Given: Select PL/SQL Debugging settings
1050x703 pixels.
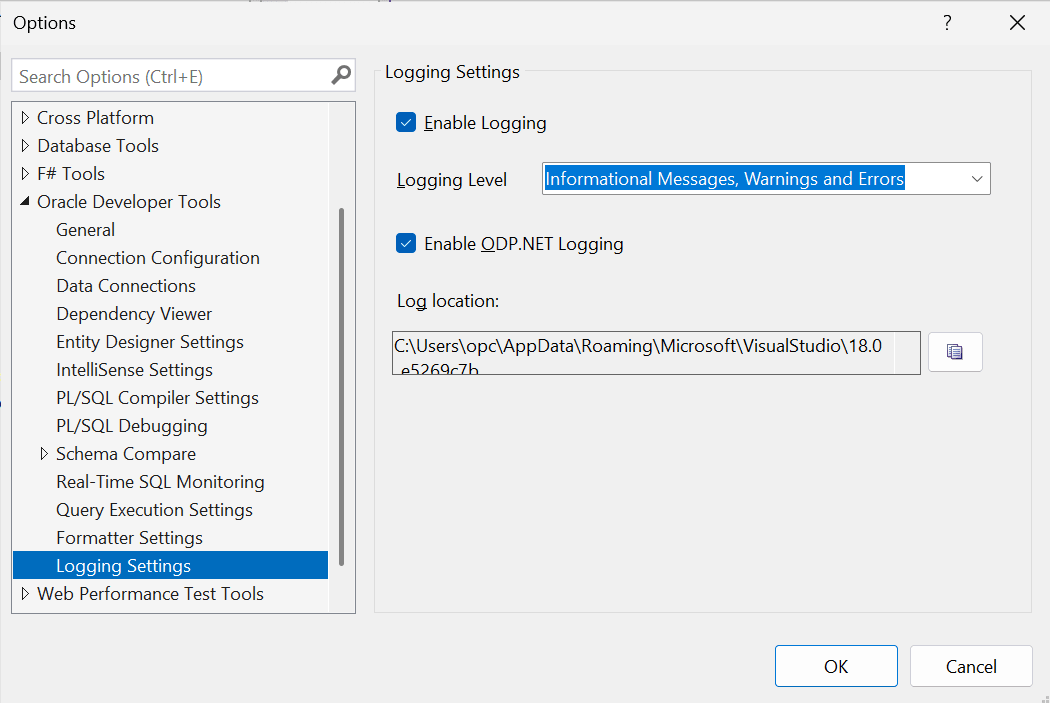Looking at the screenshot, I should click(x=131, y=425).
